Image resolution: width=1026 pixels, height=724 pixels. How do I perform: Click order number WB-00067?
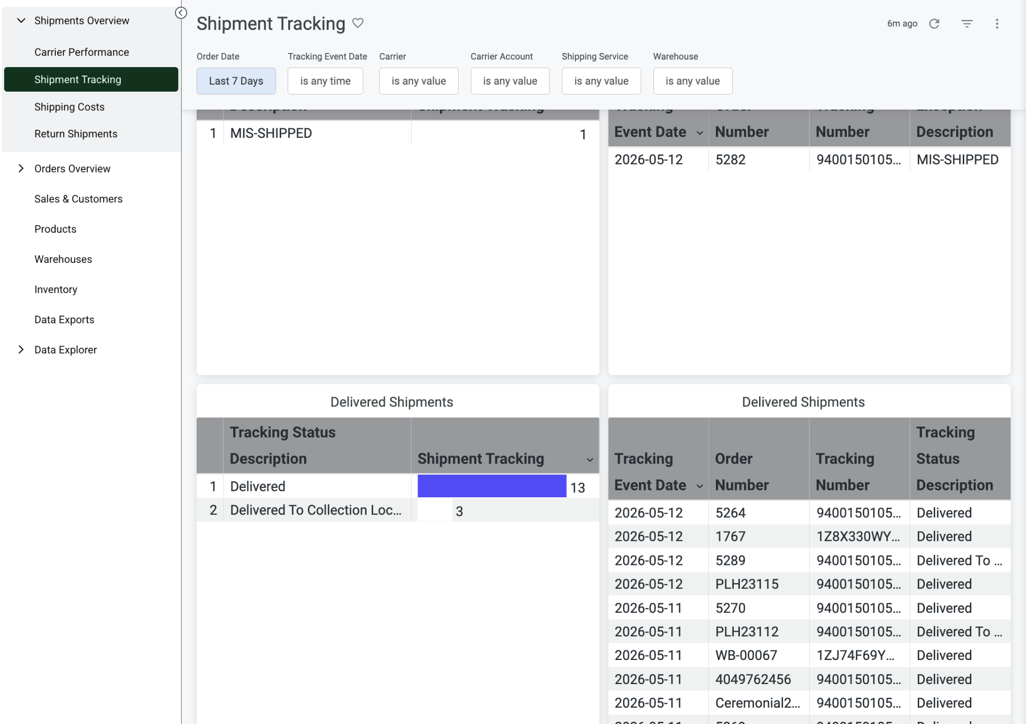click(746, 655)
